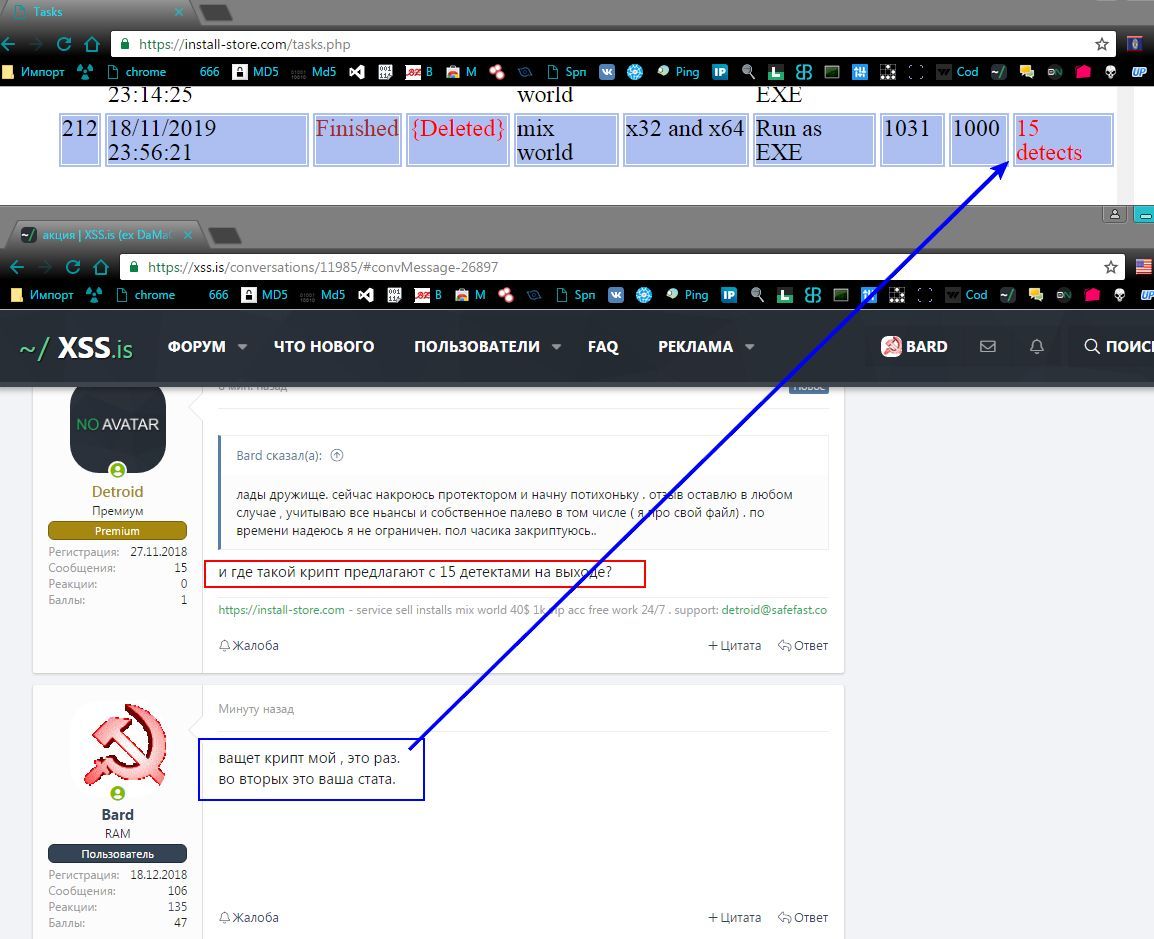This screenshot has width=1154, height=939.
Task: Focus the xss.is address bar
Action: pyautogui.click(x=622, y=267)
